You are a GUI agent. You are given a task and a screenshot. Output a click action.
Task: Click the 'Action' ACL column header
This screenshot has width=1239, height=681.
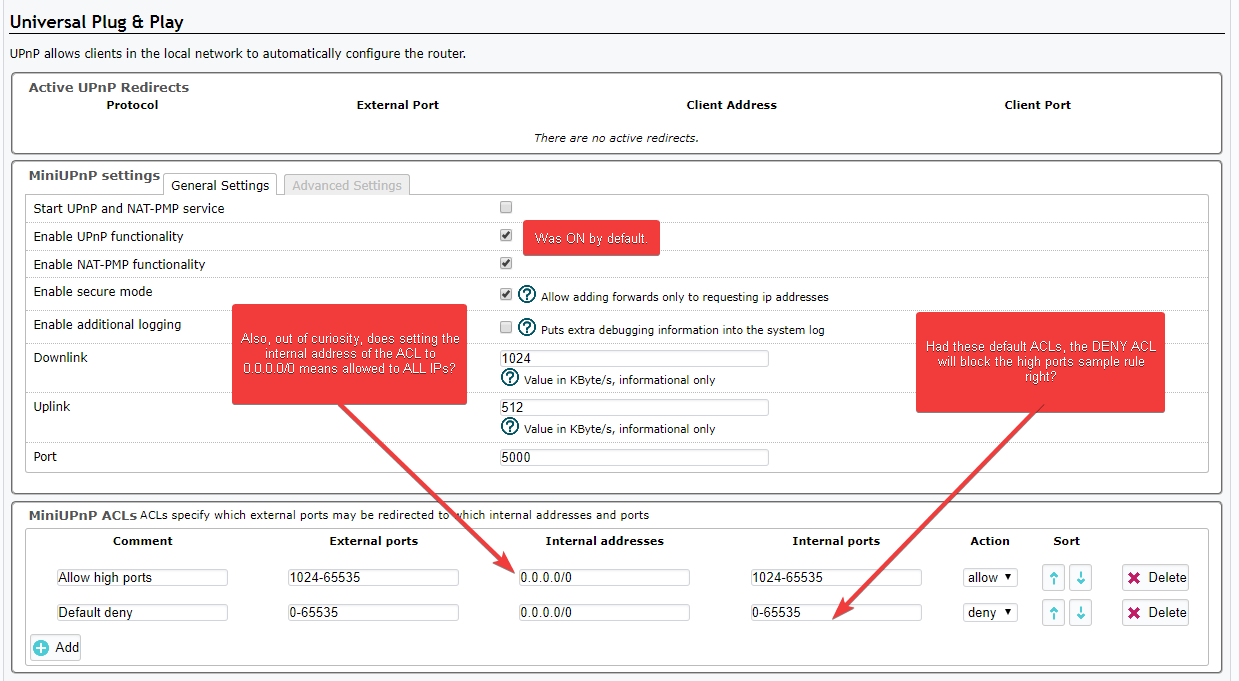coord(990,541)
